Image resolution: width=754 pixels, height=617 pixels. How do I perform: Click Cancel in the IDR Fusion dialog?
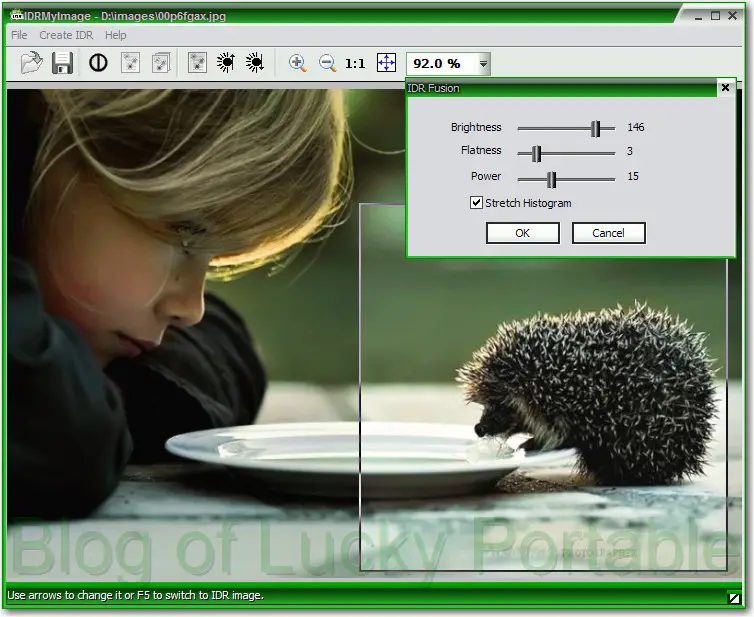click(x=608, y=233)
